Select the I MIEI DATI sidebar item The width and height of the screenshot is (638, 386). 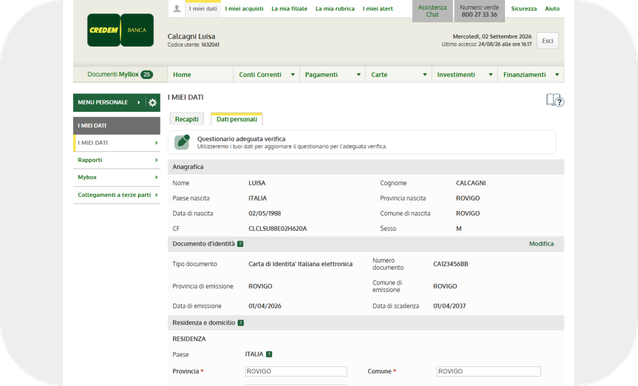tap(116, 143)
